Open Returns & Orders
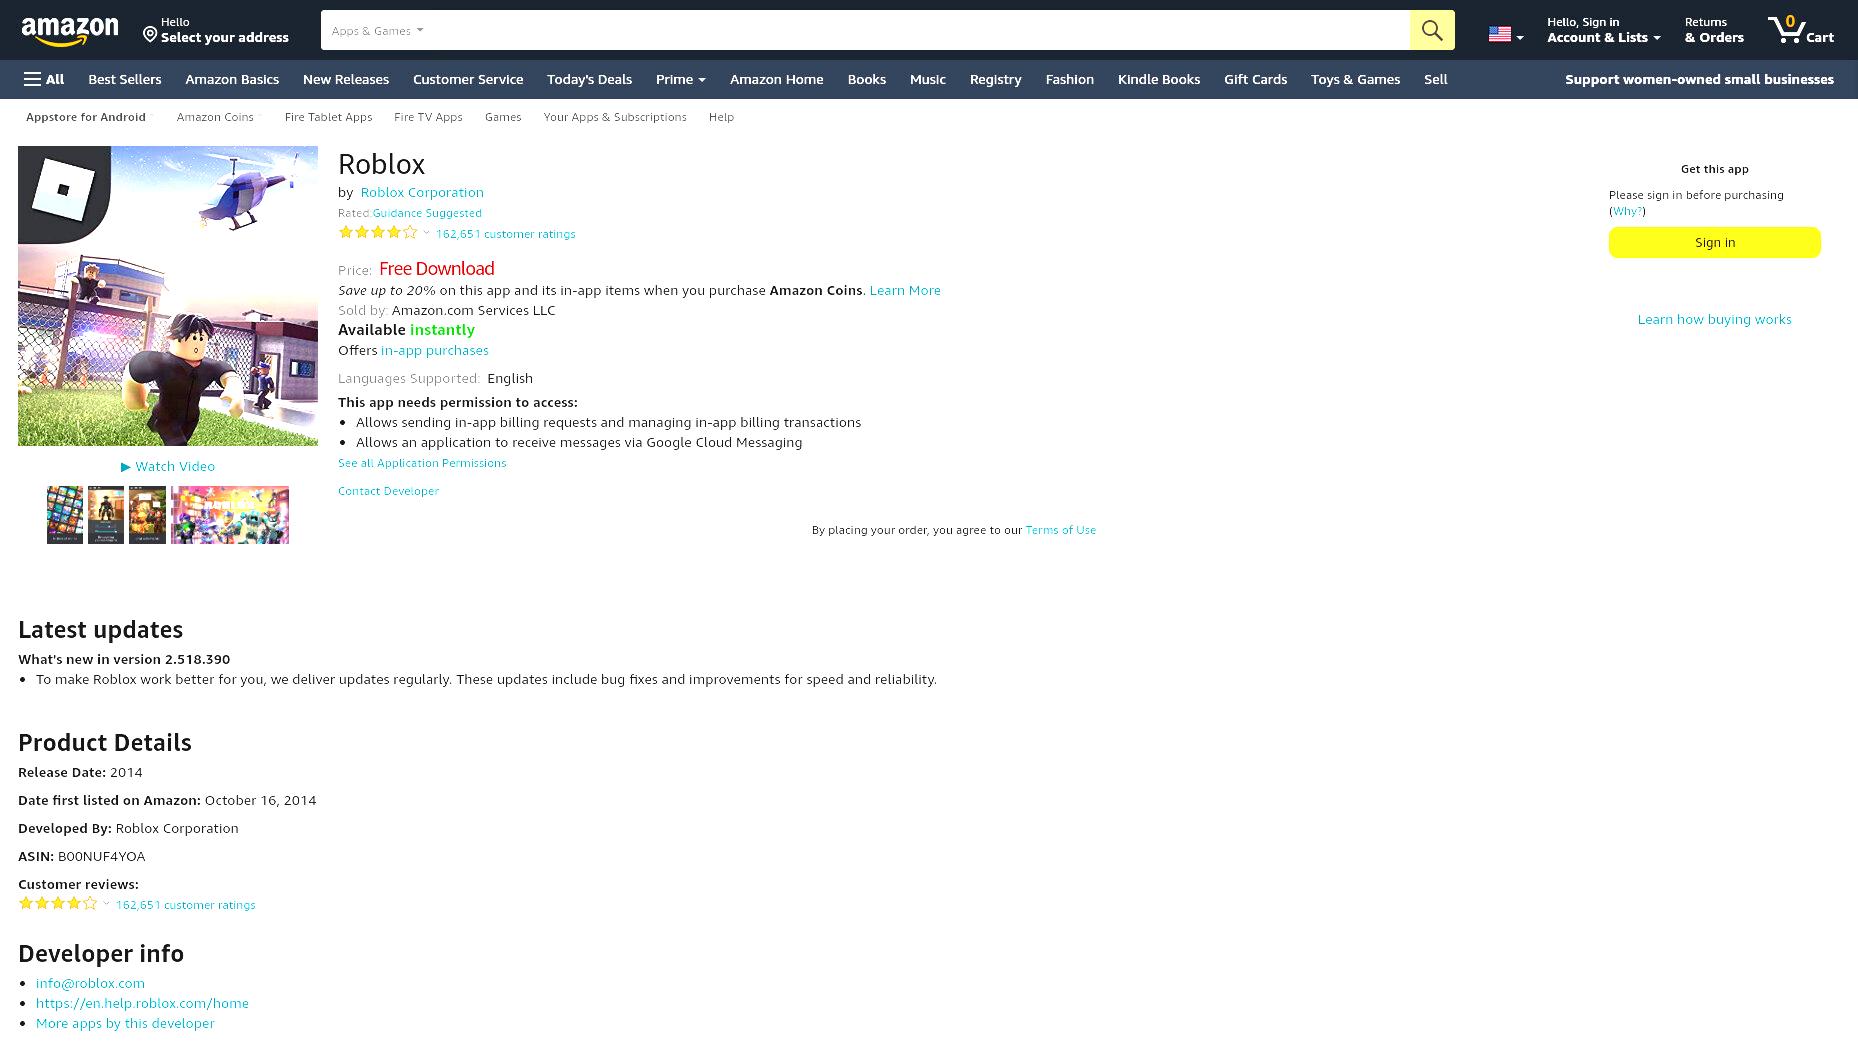This screenshot has height=1053, width=1858. (x=1714, y=30)
